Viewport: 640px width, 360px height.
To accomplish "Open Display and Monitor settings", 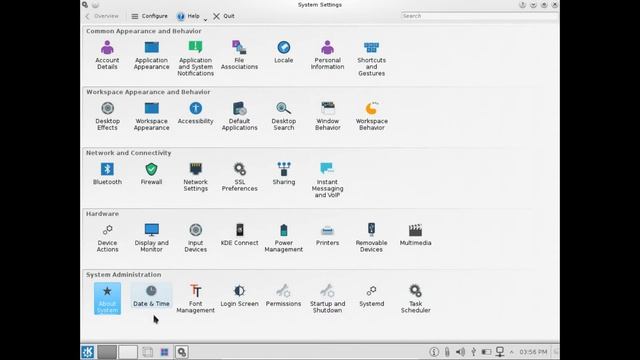I will (151, 238).
